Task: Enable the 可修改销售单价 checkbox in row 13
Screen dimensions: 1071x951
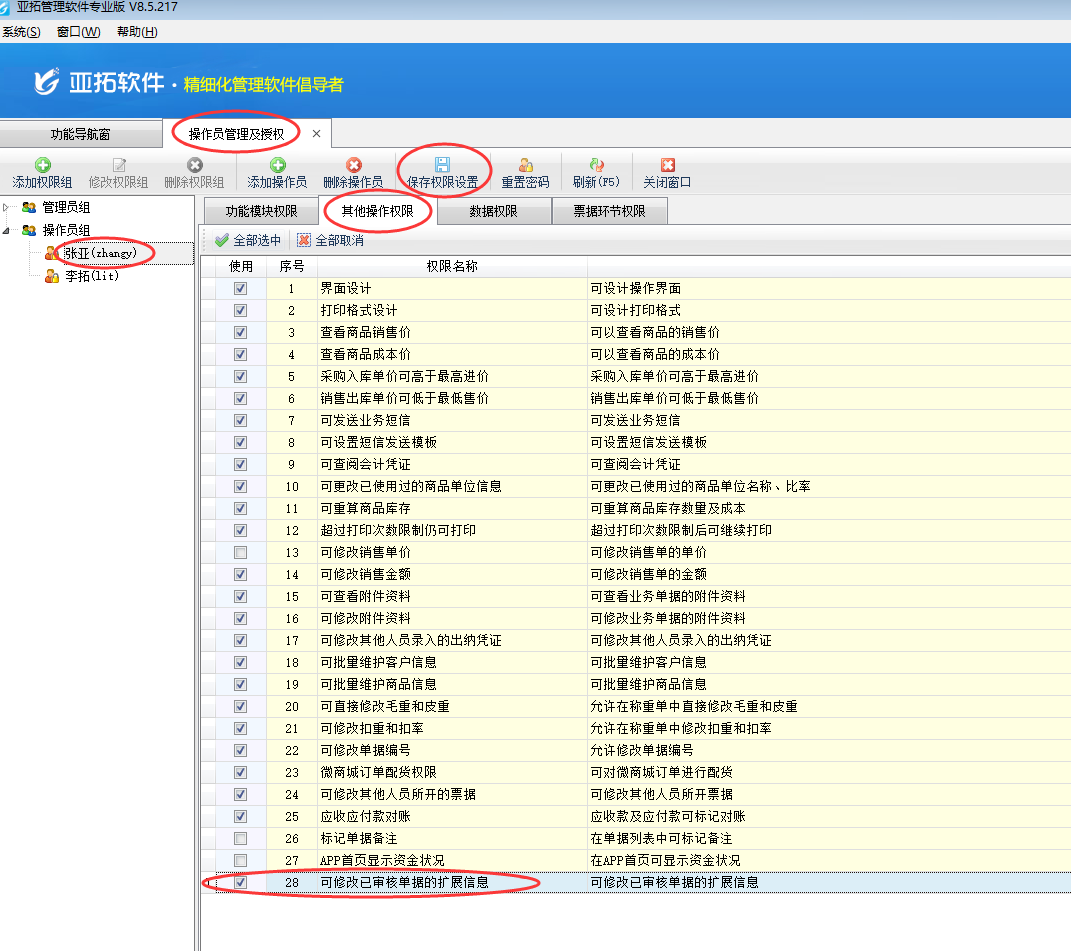Action: pyautogui.click(x=240, y=552)
